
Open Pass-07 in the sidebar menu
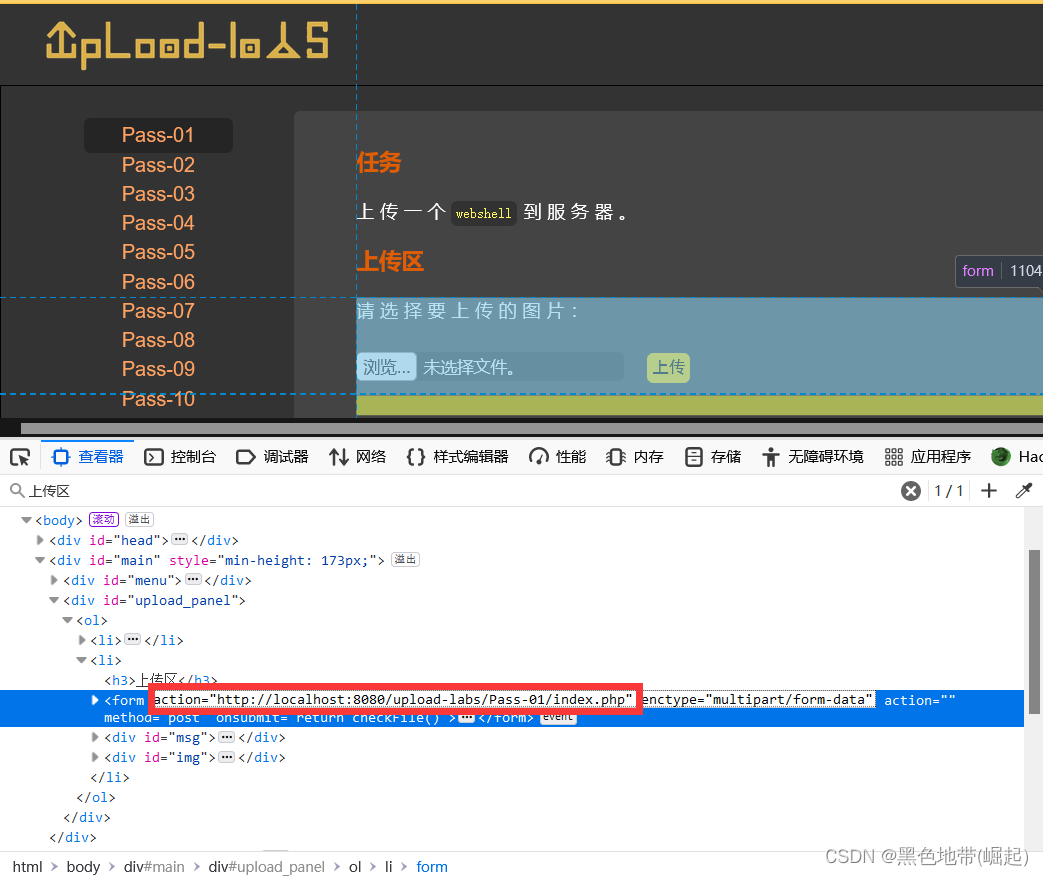tap(158, 311)
